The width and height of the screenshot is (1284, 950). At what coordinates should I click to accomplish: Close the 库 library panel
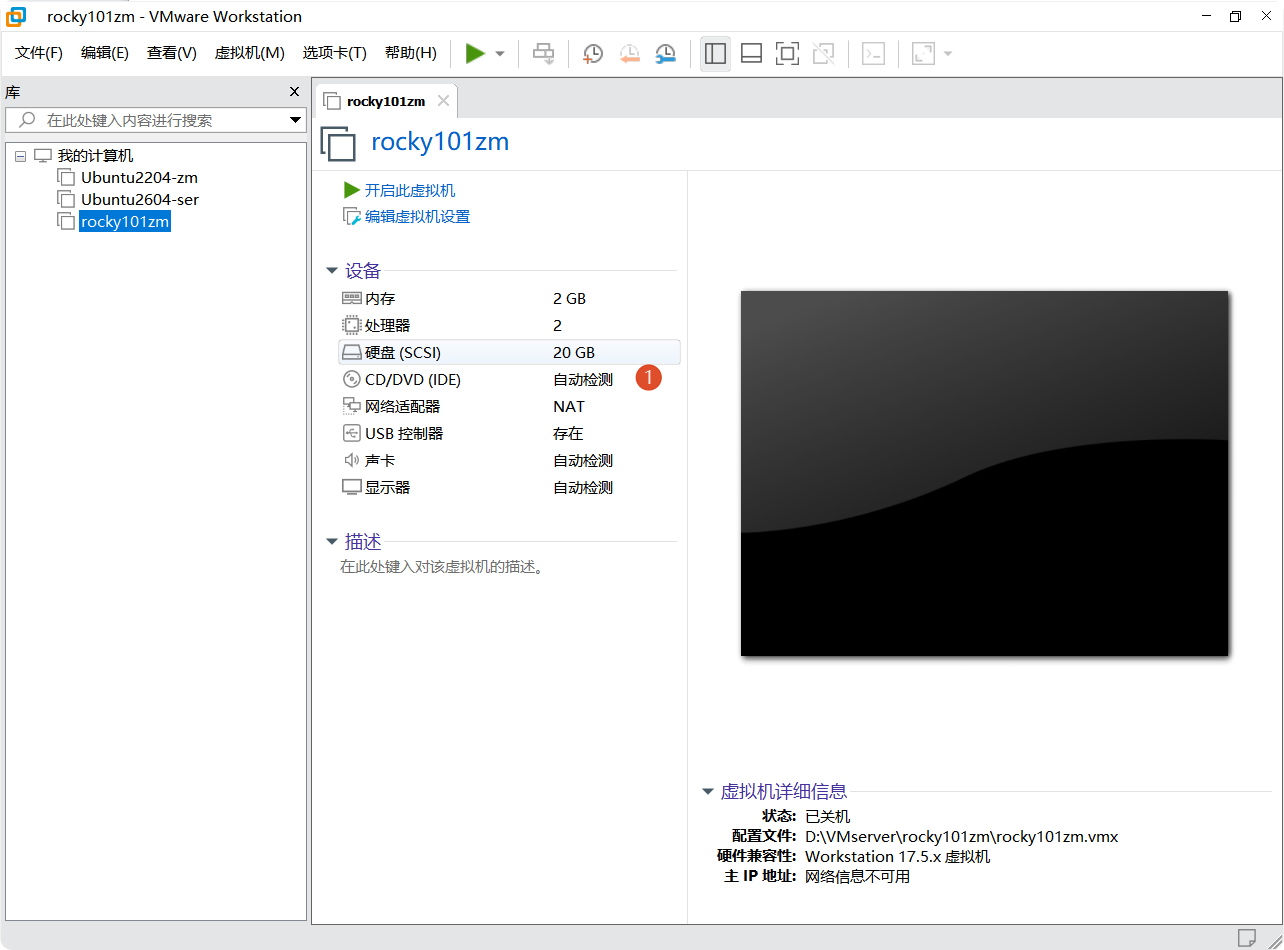point(294,92)
